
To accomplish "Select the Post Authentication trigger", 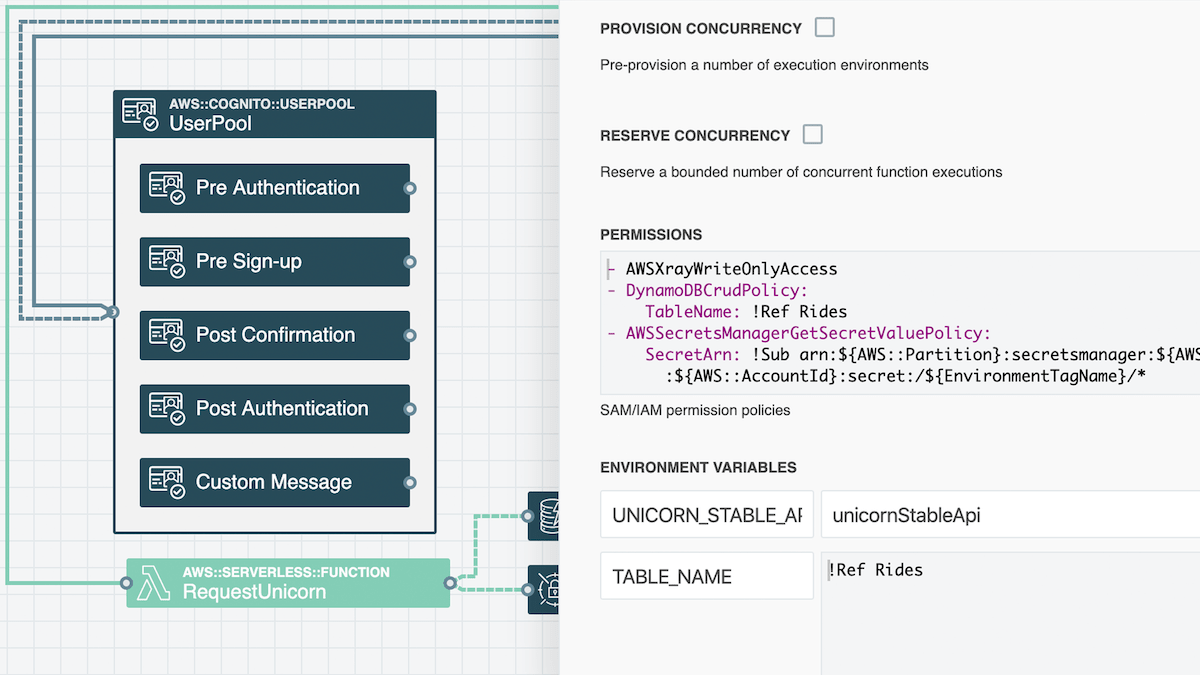I will (275, 409).
